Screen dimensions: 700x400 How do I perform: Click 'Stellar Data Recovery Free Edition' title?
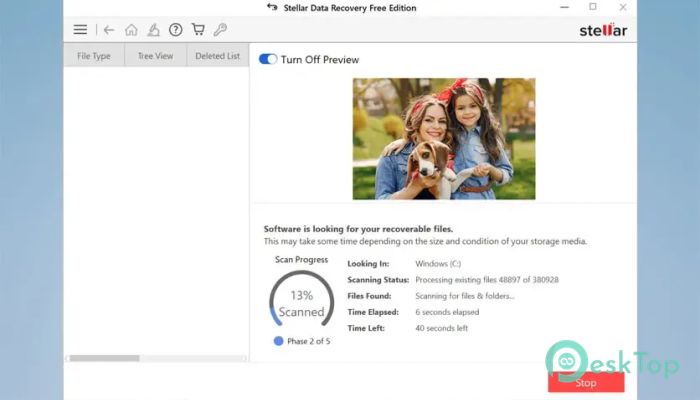(350, 8)
